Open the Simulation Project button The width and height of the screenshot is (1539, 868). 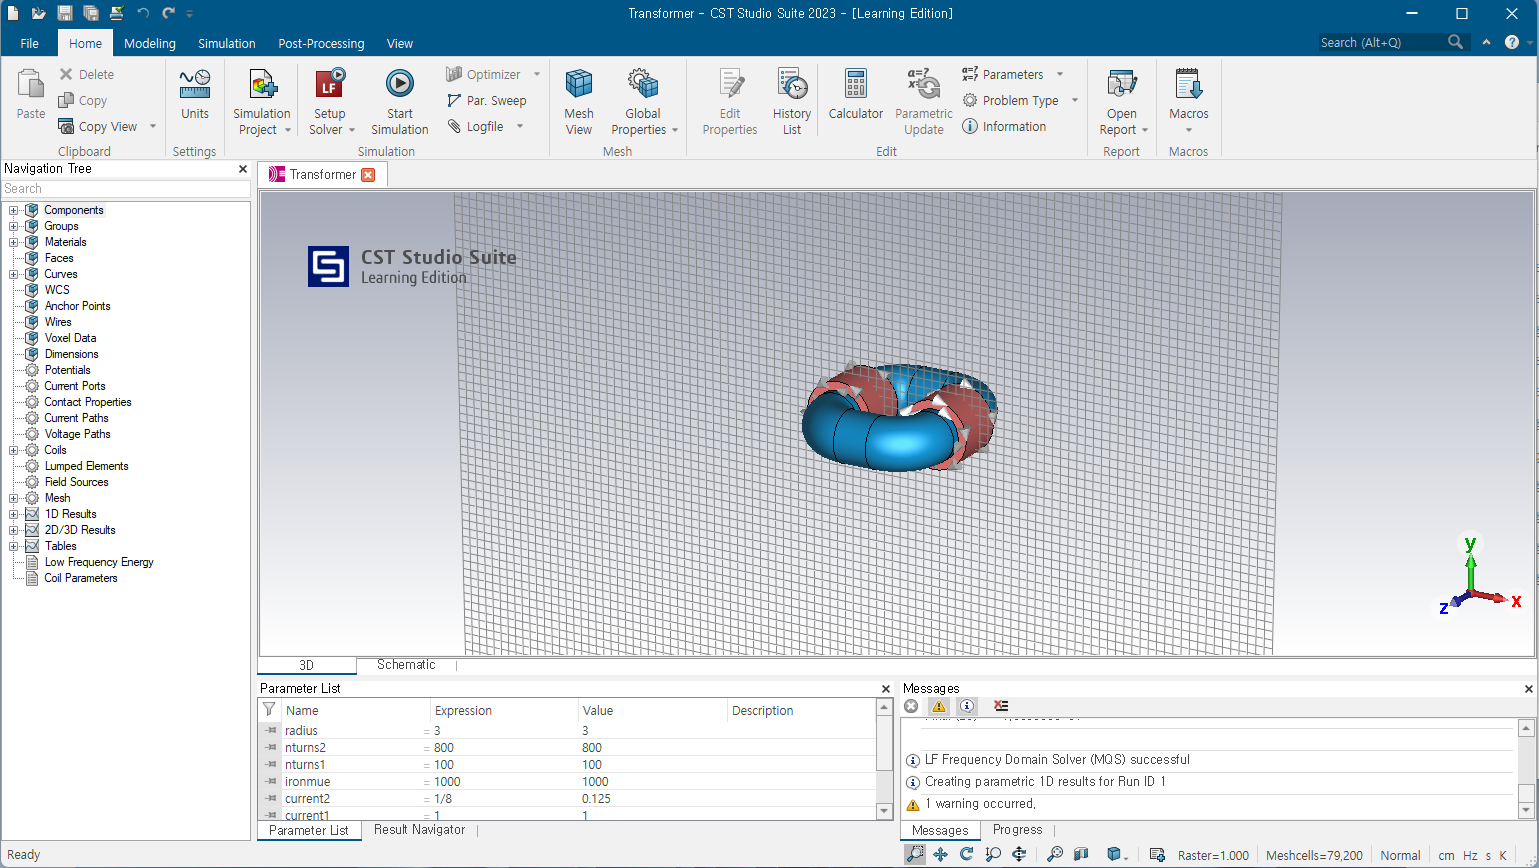[x=262, y=102]
